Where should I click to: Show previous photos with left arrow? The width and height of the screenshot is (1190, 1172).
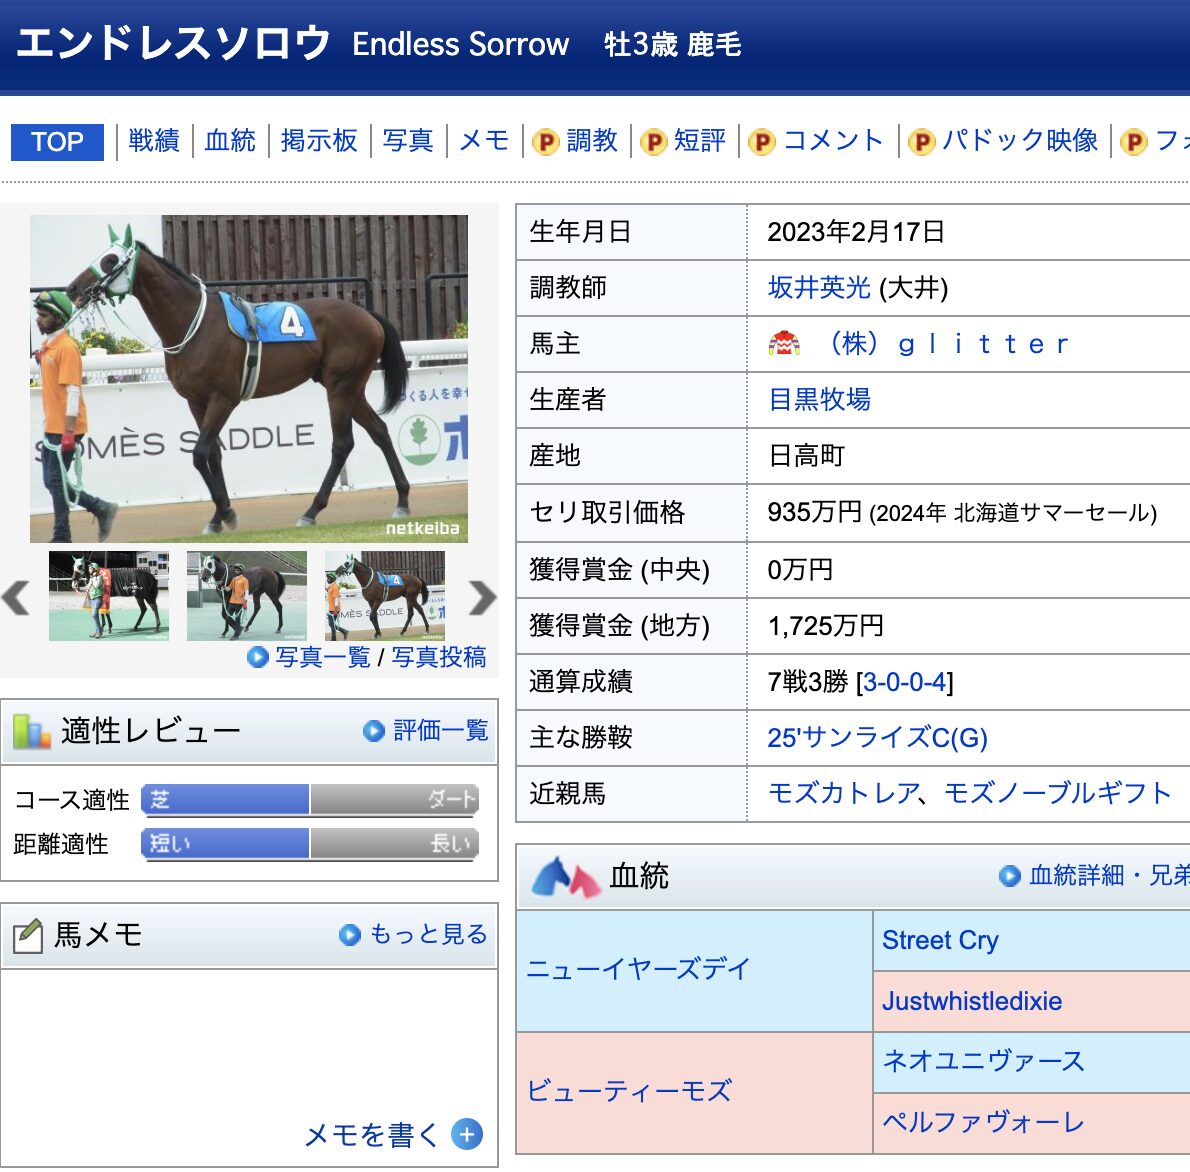pos(16,597)
